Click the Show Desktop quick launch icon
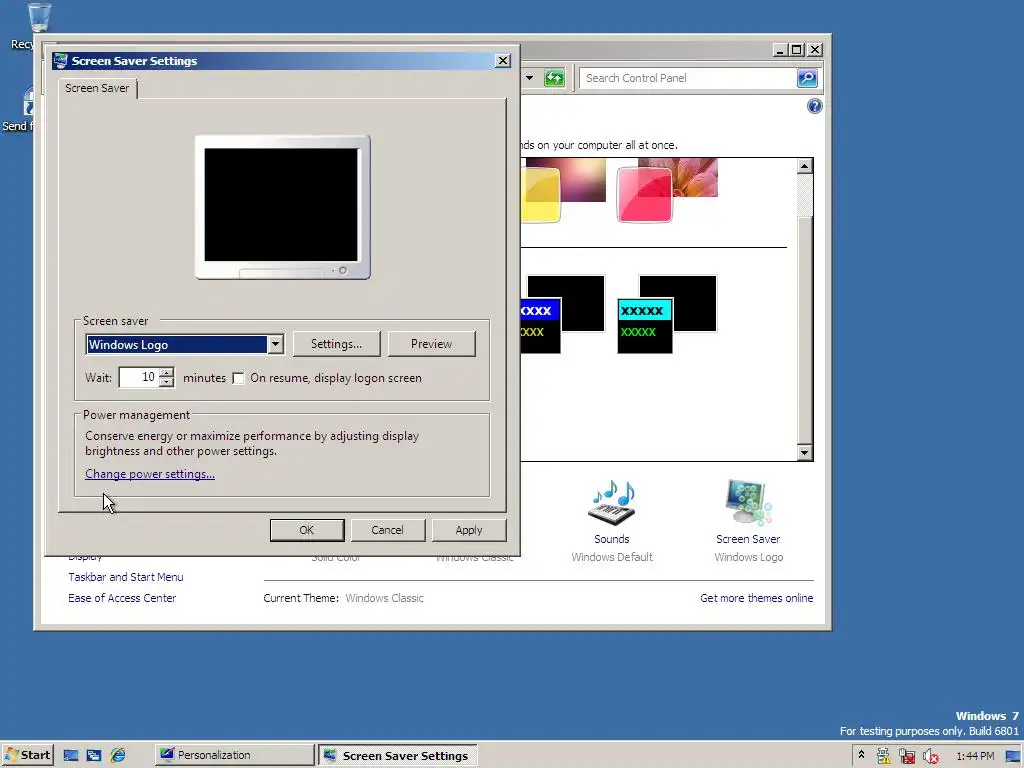The height and width of the screenshot is (768, 1024). click(x=71, y=756)
